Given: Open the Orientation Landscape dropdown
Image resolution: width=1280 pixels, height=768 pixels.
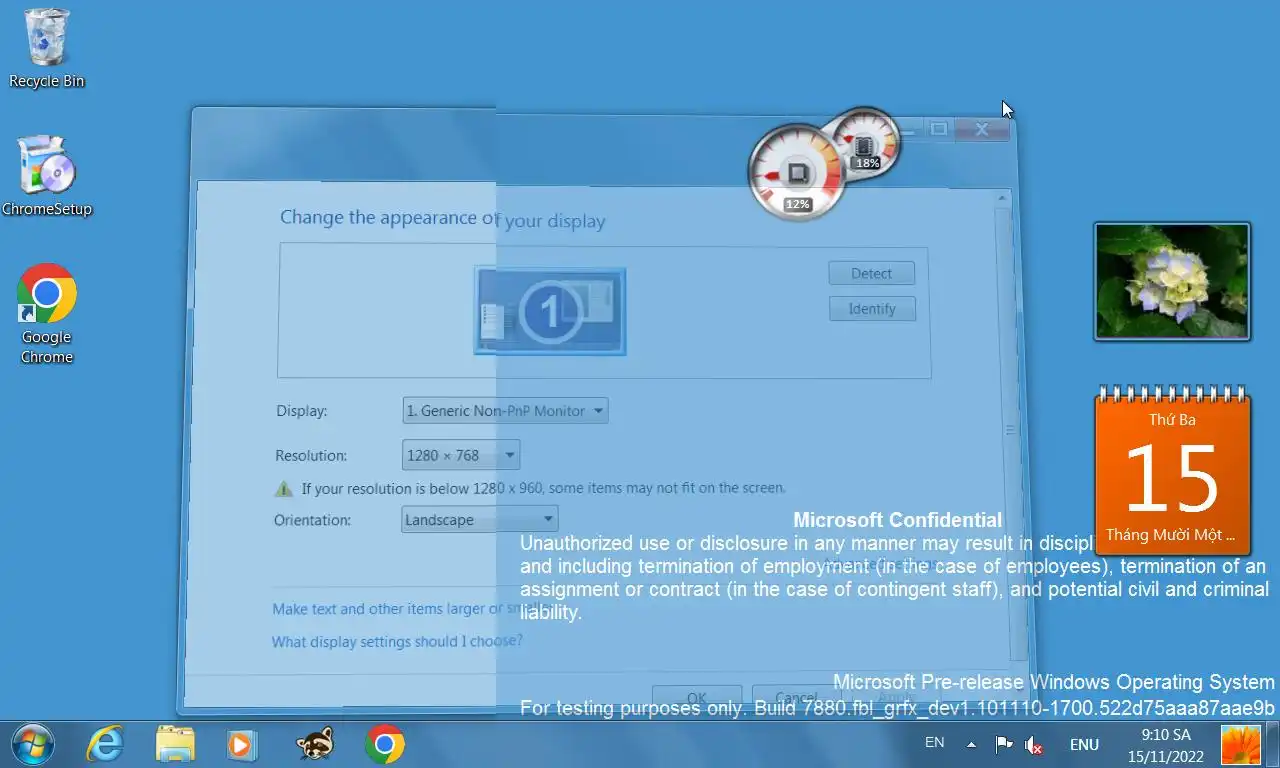Looking at the screenshot, I should [480, 519].
